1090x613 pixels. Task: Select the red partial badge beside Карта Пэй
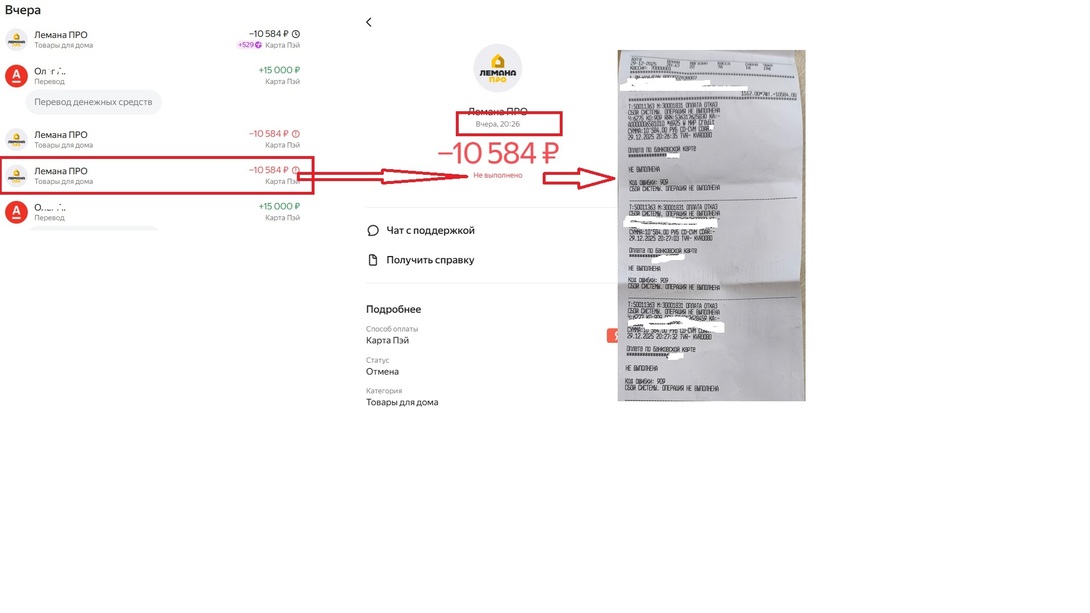coord(612,336)
